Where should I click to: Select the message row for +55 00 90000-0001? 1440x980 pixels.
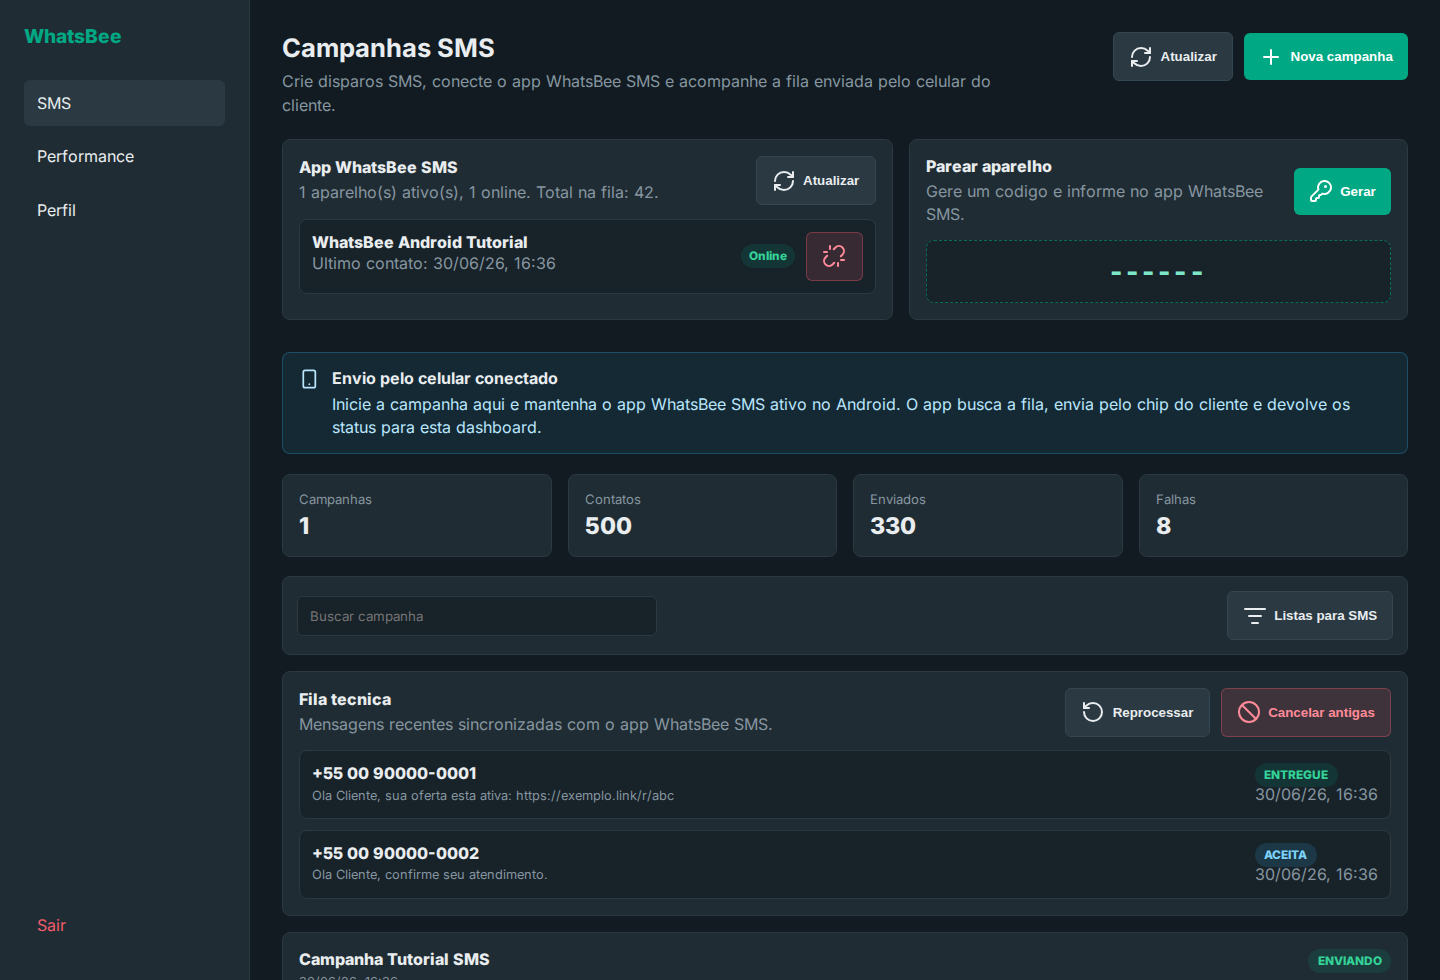click(845, 785)
